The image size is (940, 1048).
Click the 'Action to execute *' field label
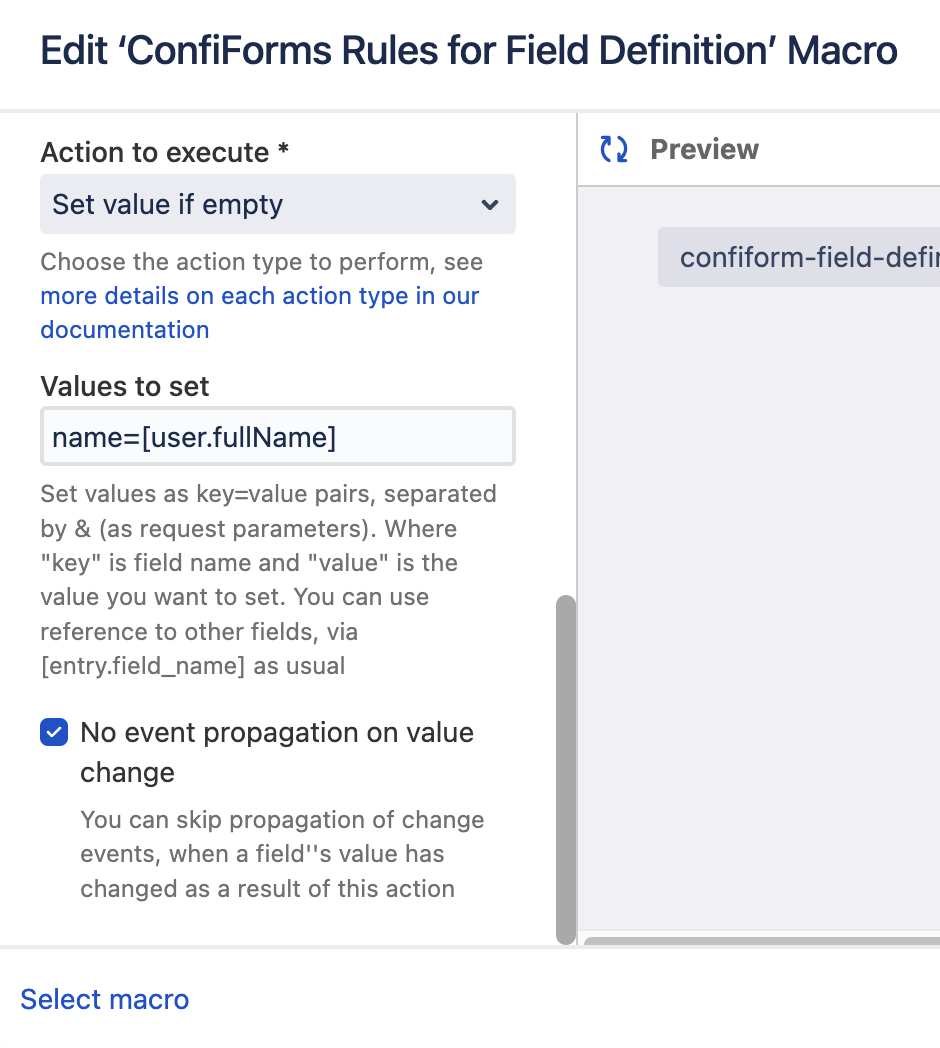[x=165, y=152]
